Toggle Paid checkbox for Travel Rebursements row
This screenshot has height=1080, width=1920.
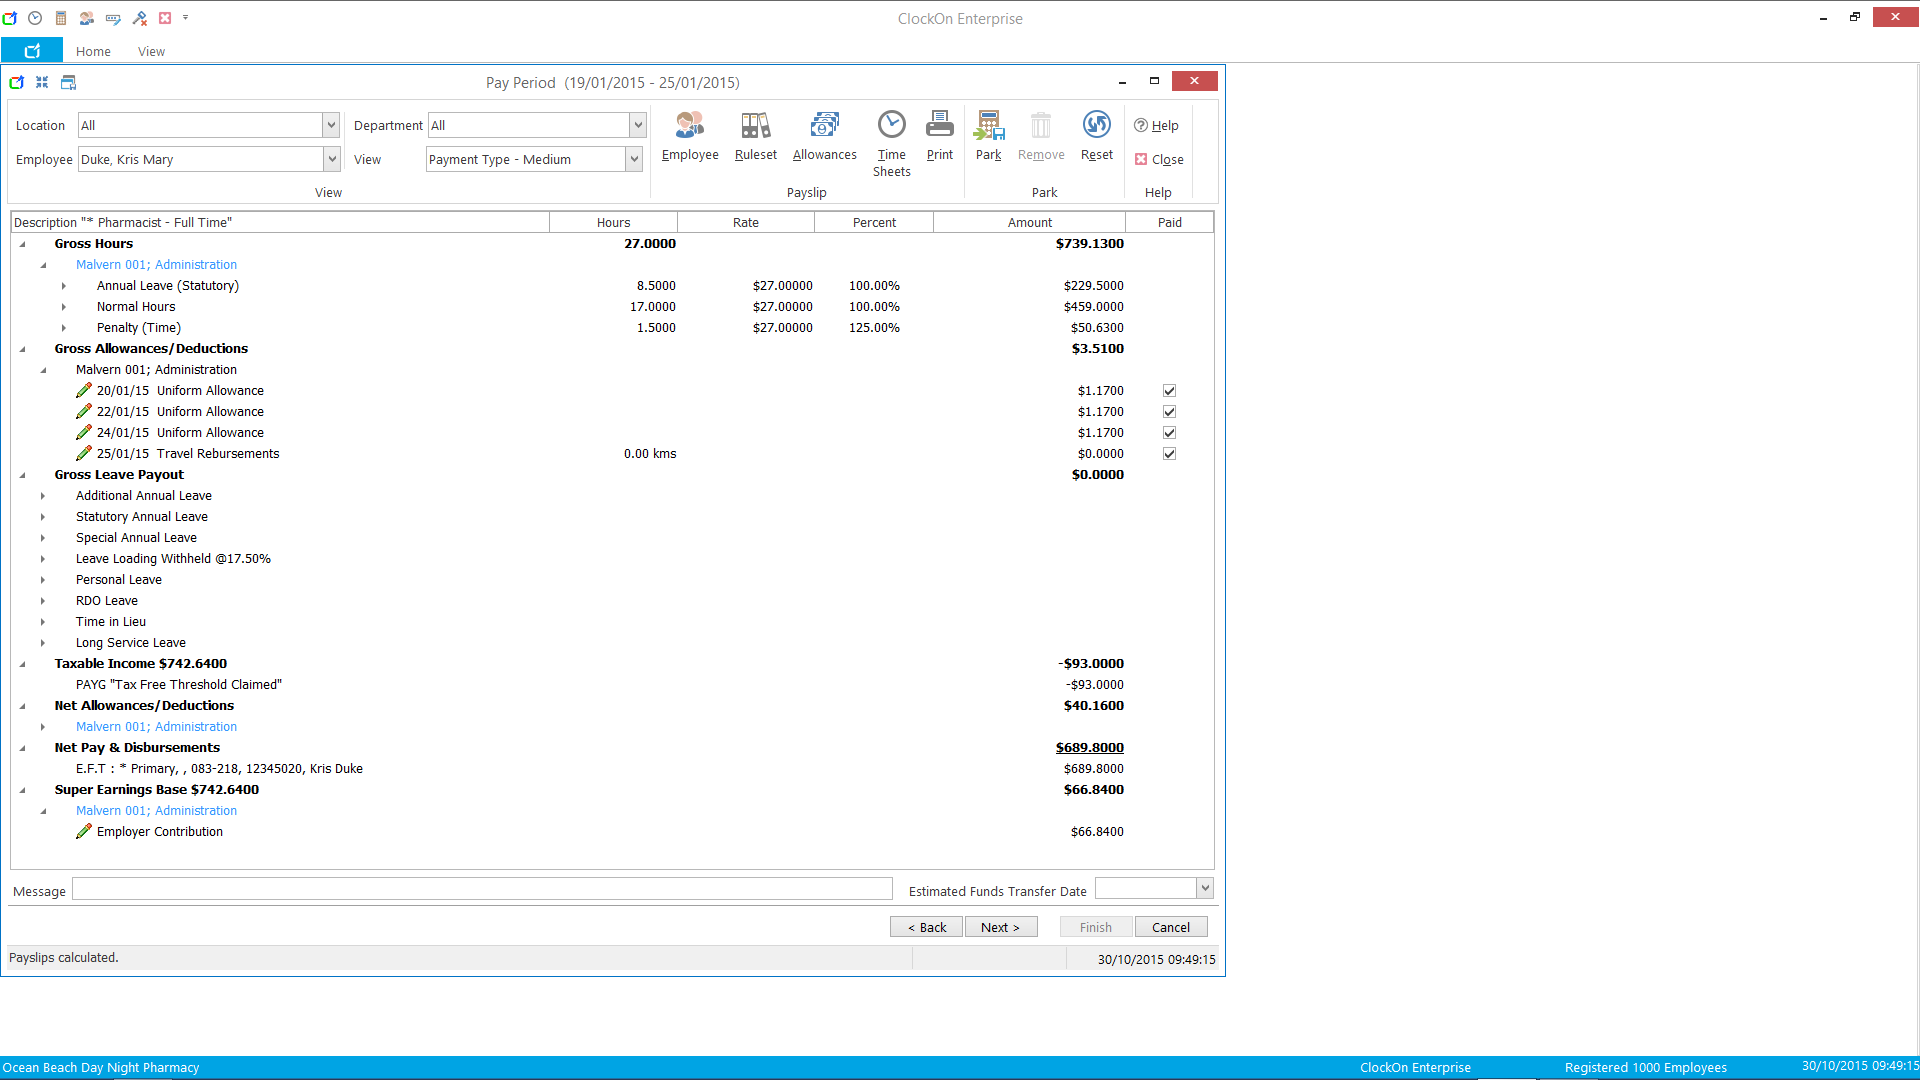(1169, 454)
